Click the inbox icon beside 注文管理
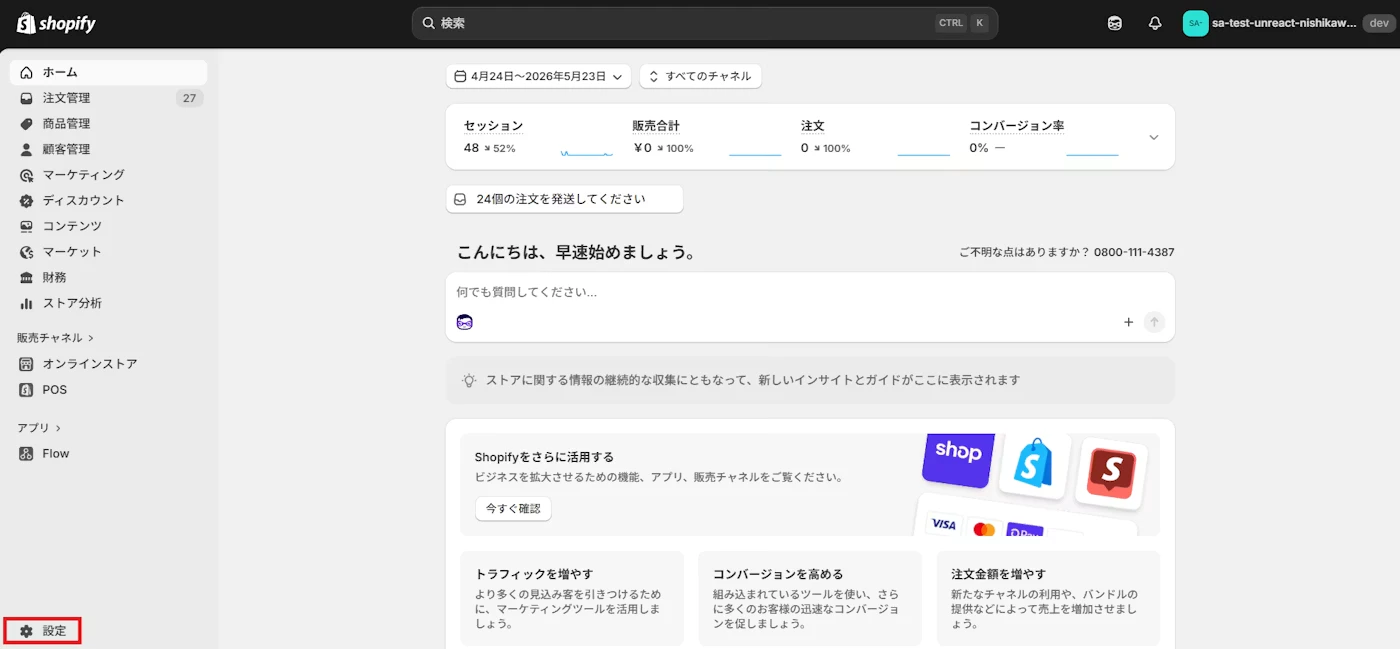This screenshot has width=1400, height=649. tap(26, 98)
